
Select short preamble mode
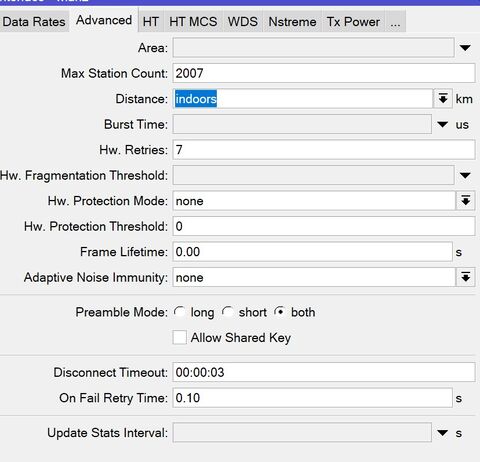228,312
